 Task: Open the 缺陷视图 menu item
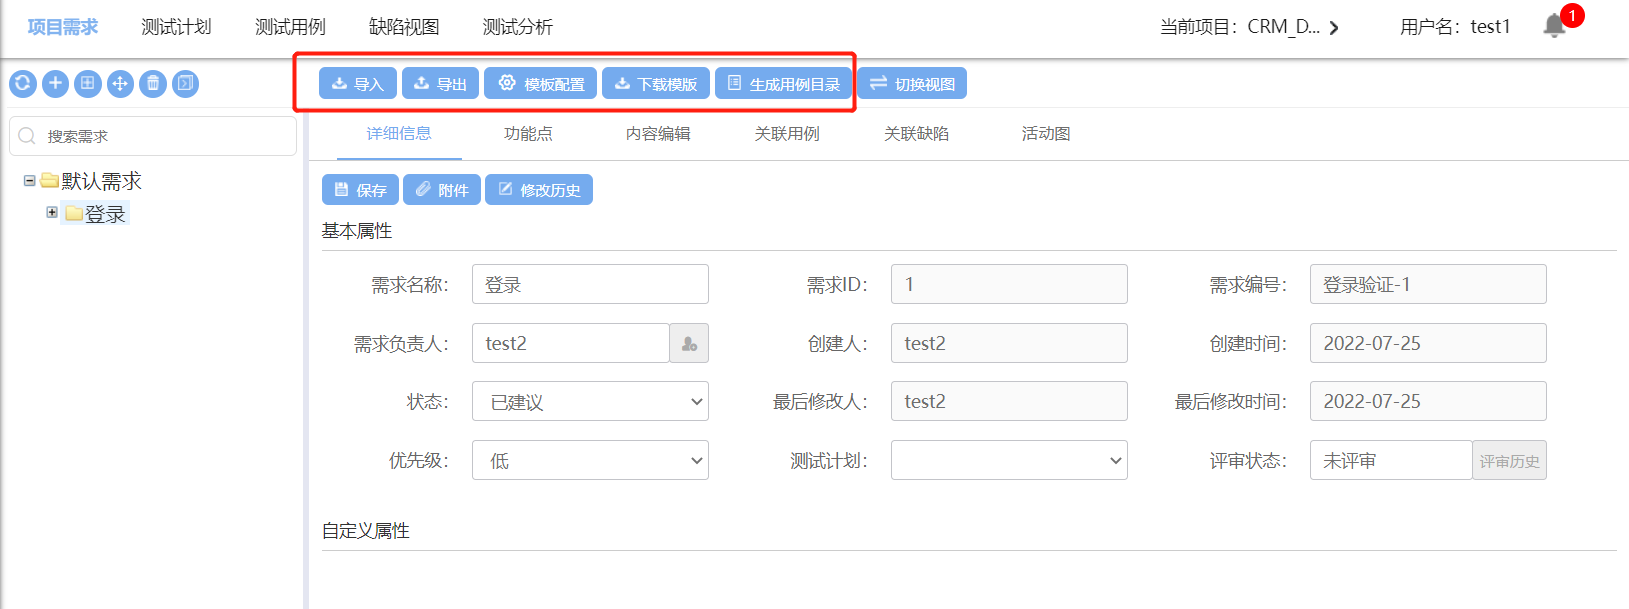[x=404, y=27]
